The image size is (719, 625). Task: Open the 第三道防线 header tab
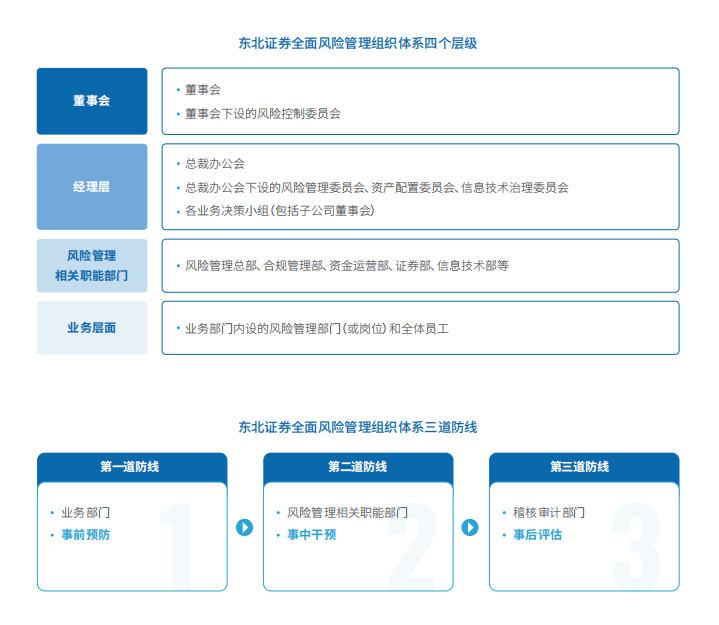583,467
